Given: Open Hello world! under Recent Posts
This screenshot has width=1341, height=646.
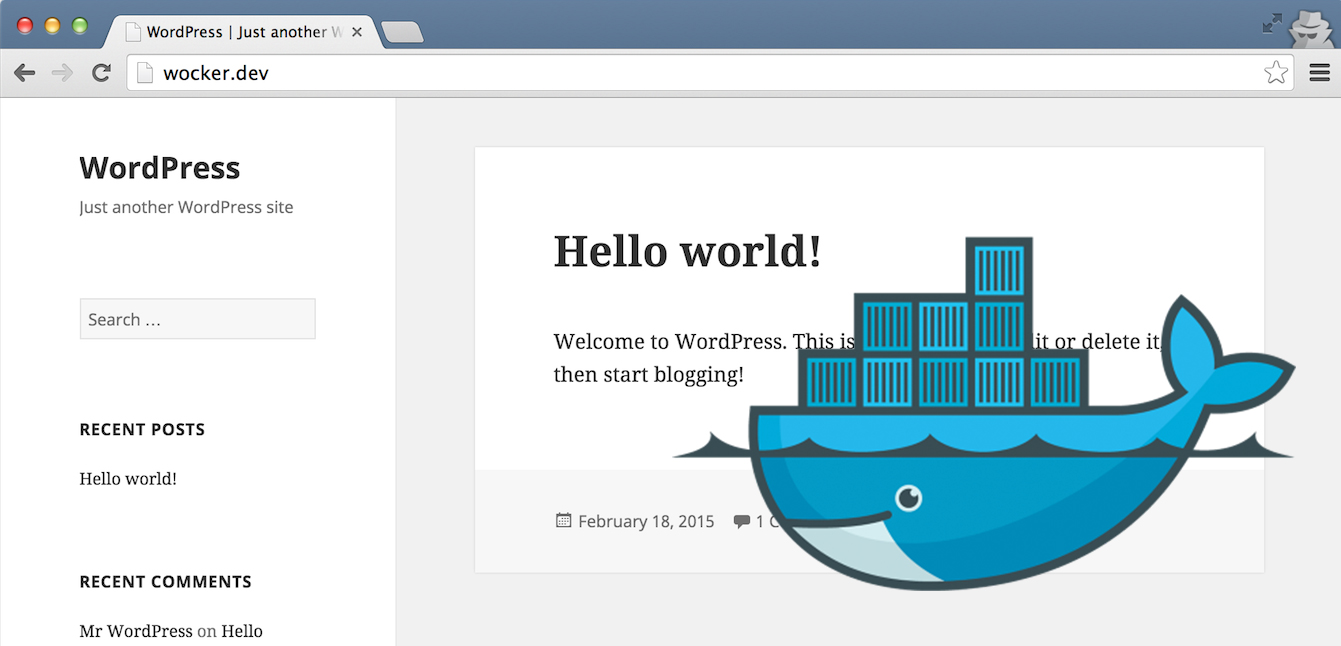Looking at the screenshot, I should 128,478.
